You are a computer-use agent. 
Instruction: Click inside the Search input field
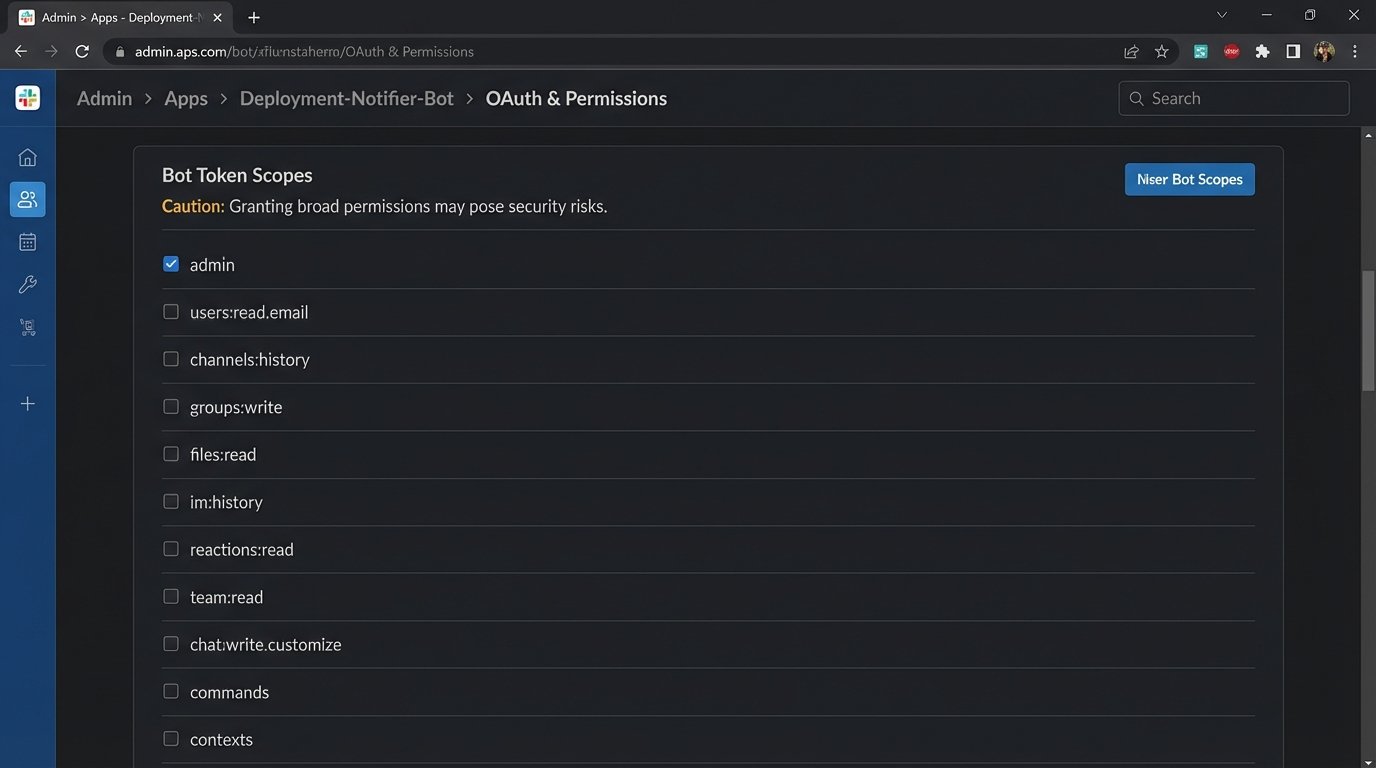[1240, 98]
